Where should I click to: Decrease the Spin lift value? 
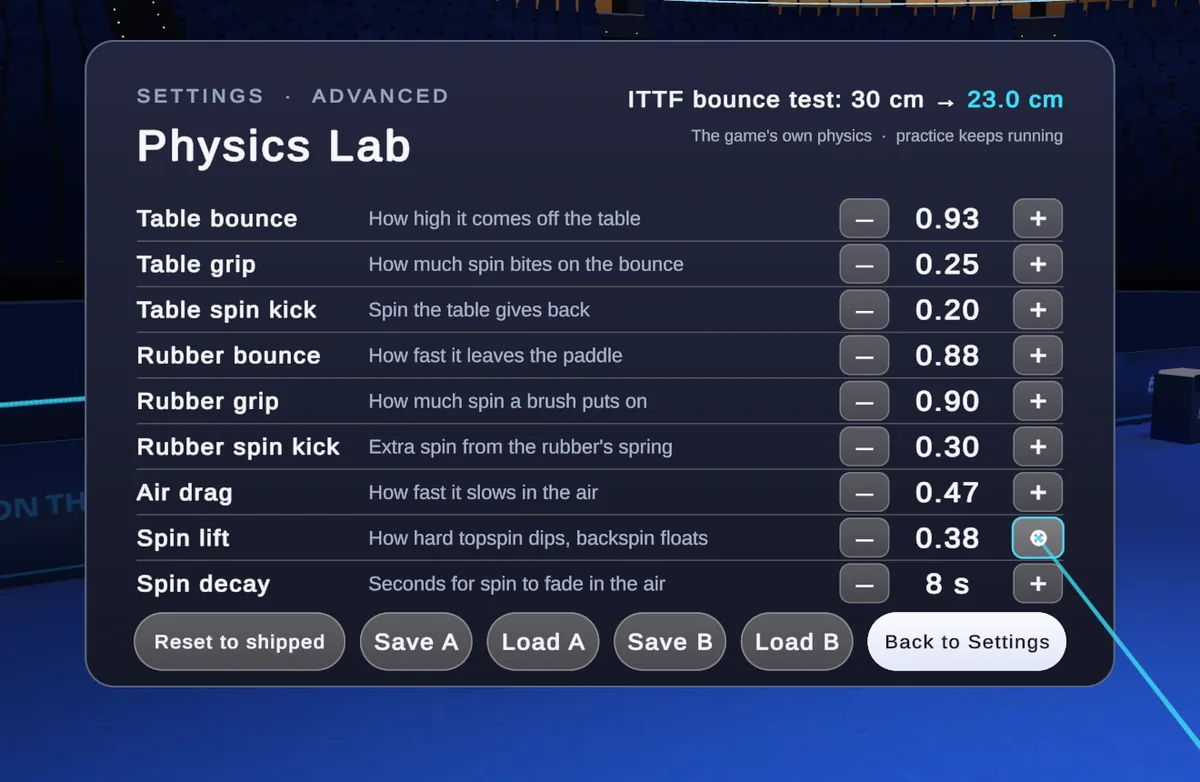pos(864,538)
